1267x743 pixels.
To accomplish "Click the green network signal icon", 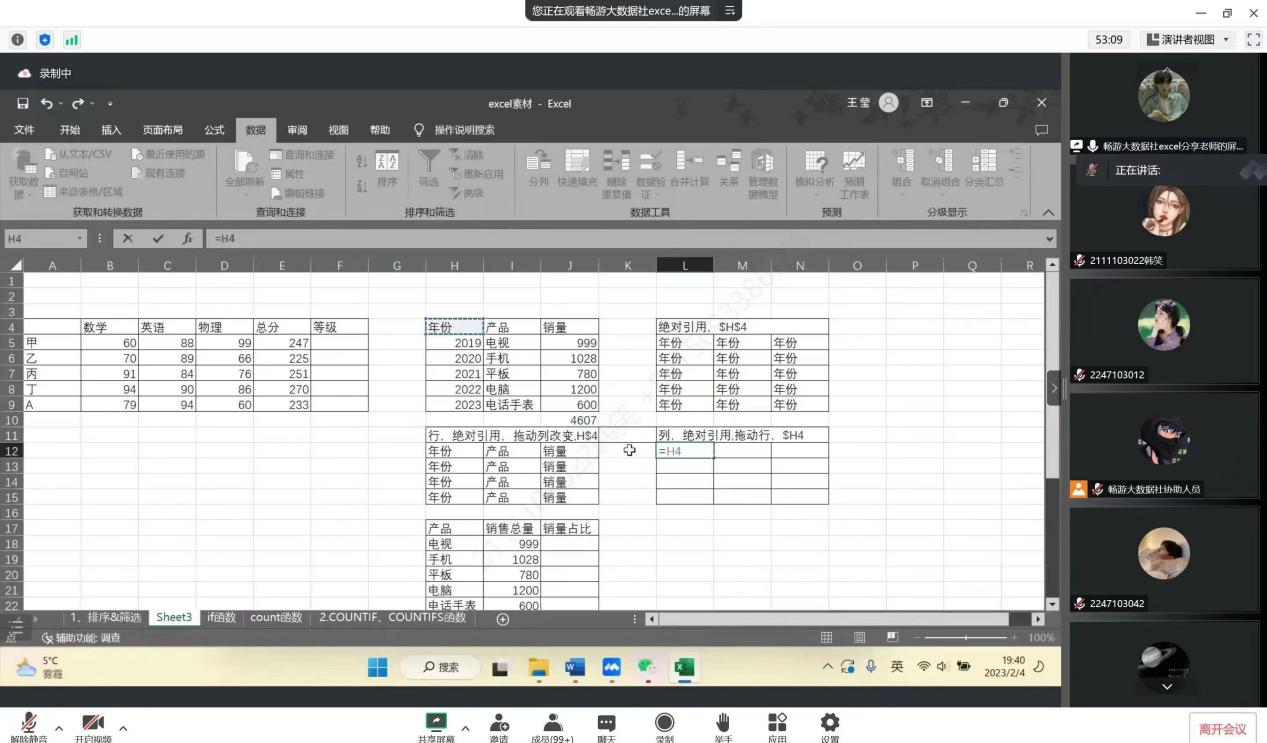I will pos(71,40).
